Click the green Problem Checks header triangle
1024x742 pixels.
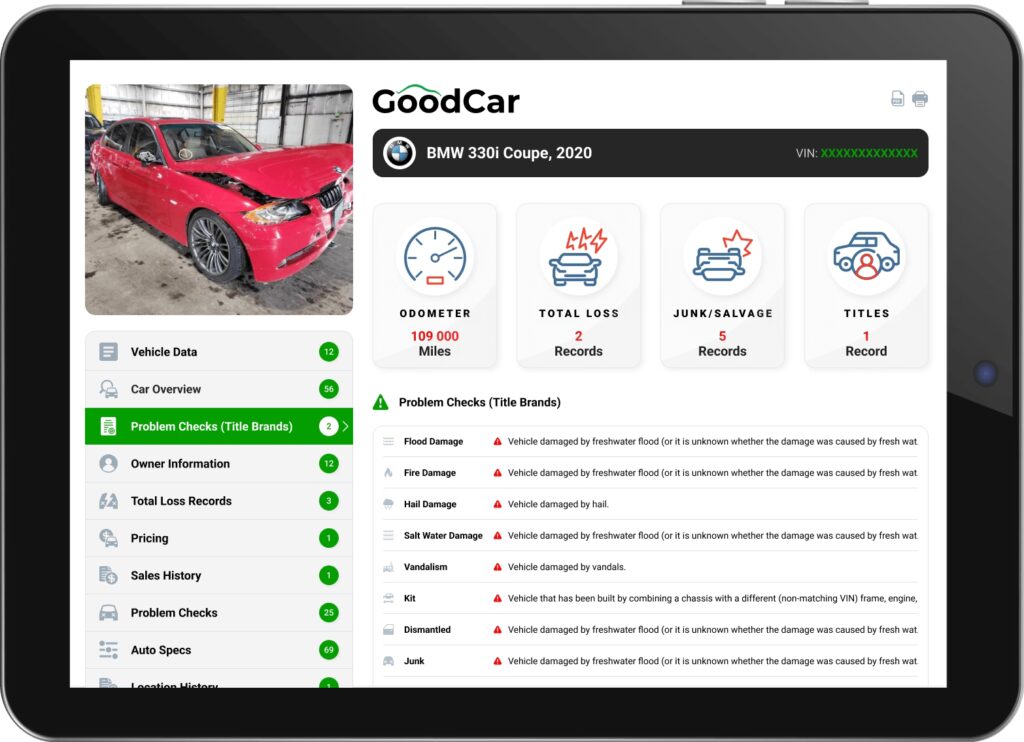pos(381,403)
